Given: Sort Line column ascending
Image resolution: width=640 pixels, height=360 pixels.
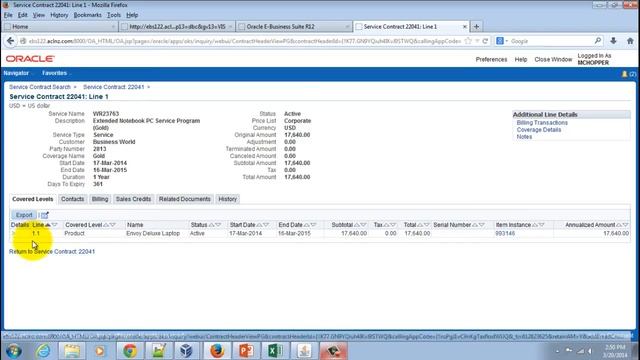Looking at the screenshot, I should [48, 225].
